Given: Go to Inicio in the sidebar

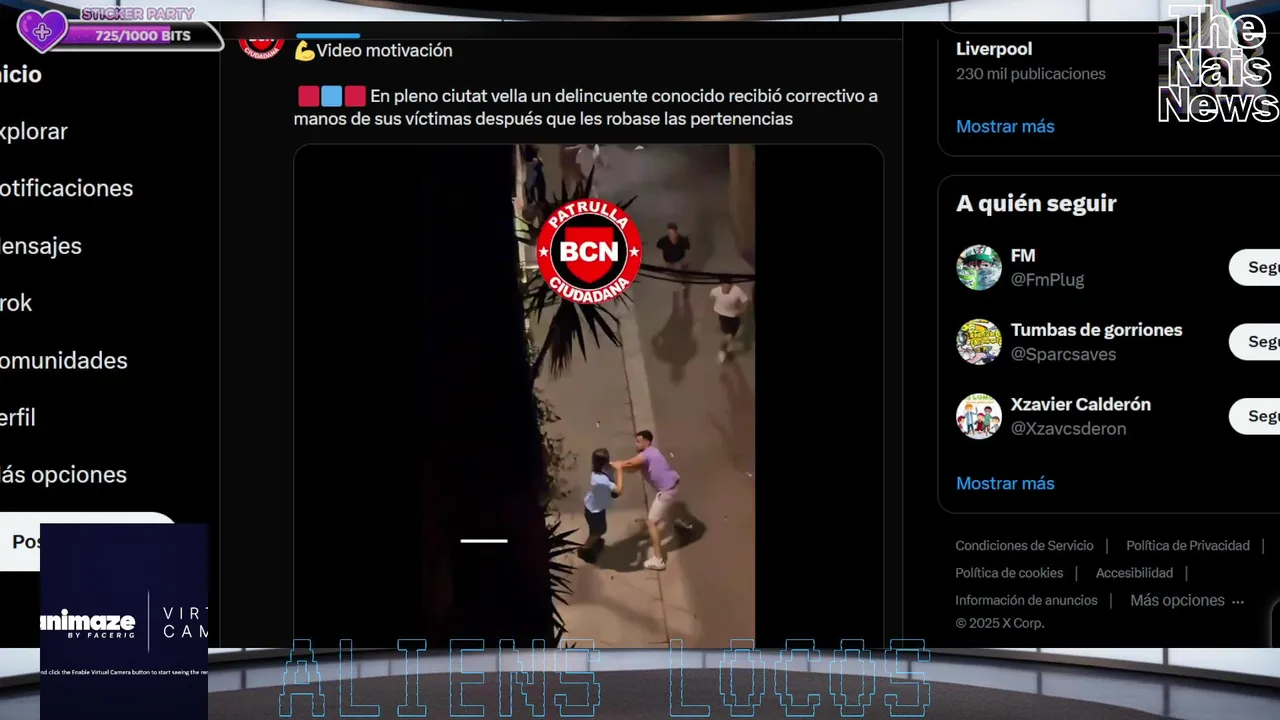Looking at the screenshot, I should pyautogui.click(x=21, y=74).
